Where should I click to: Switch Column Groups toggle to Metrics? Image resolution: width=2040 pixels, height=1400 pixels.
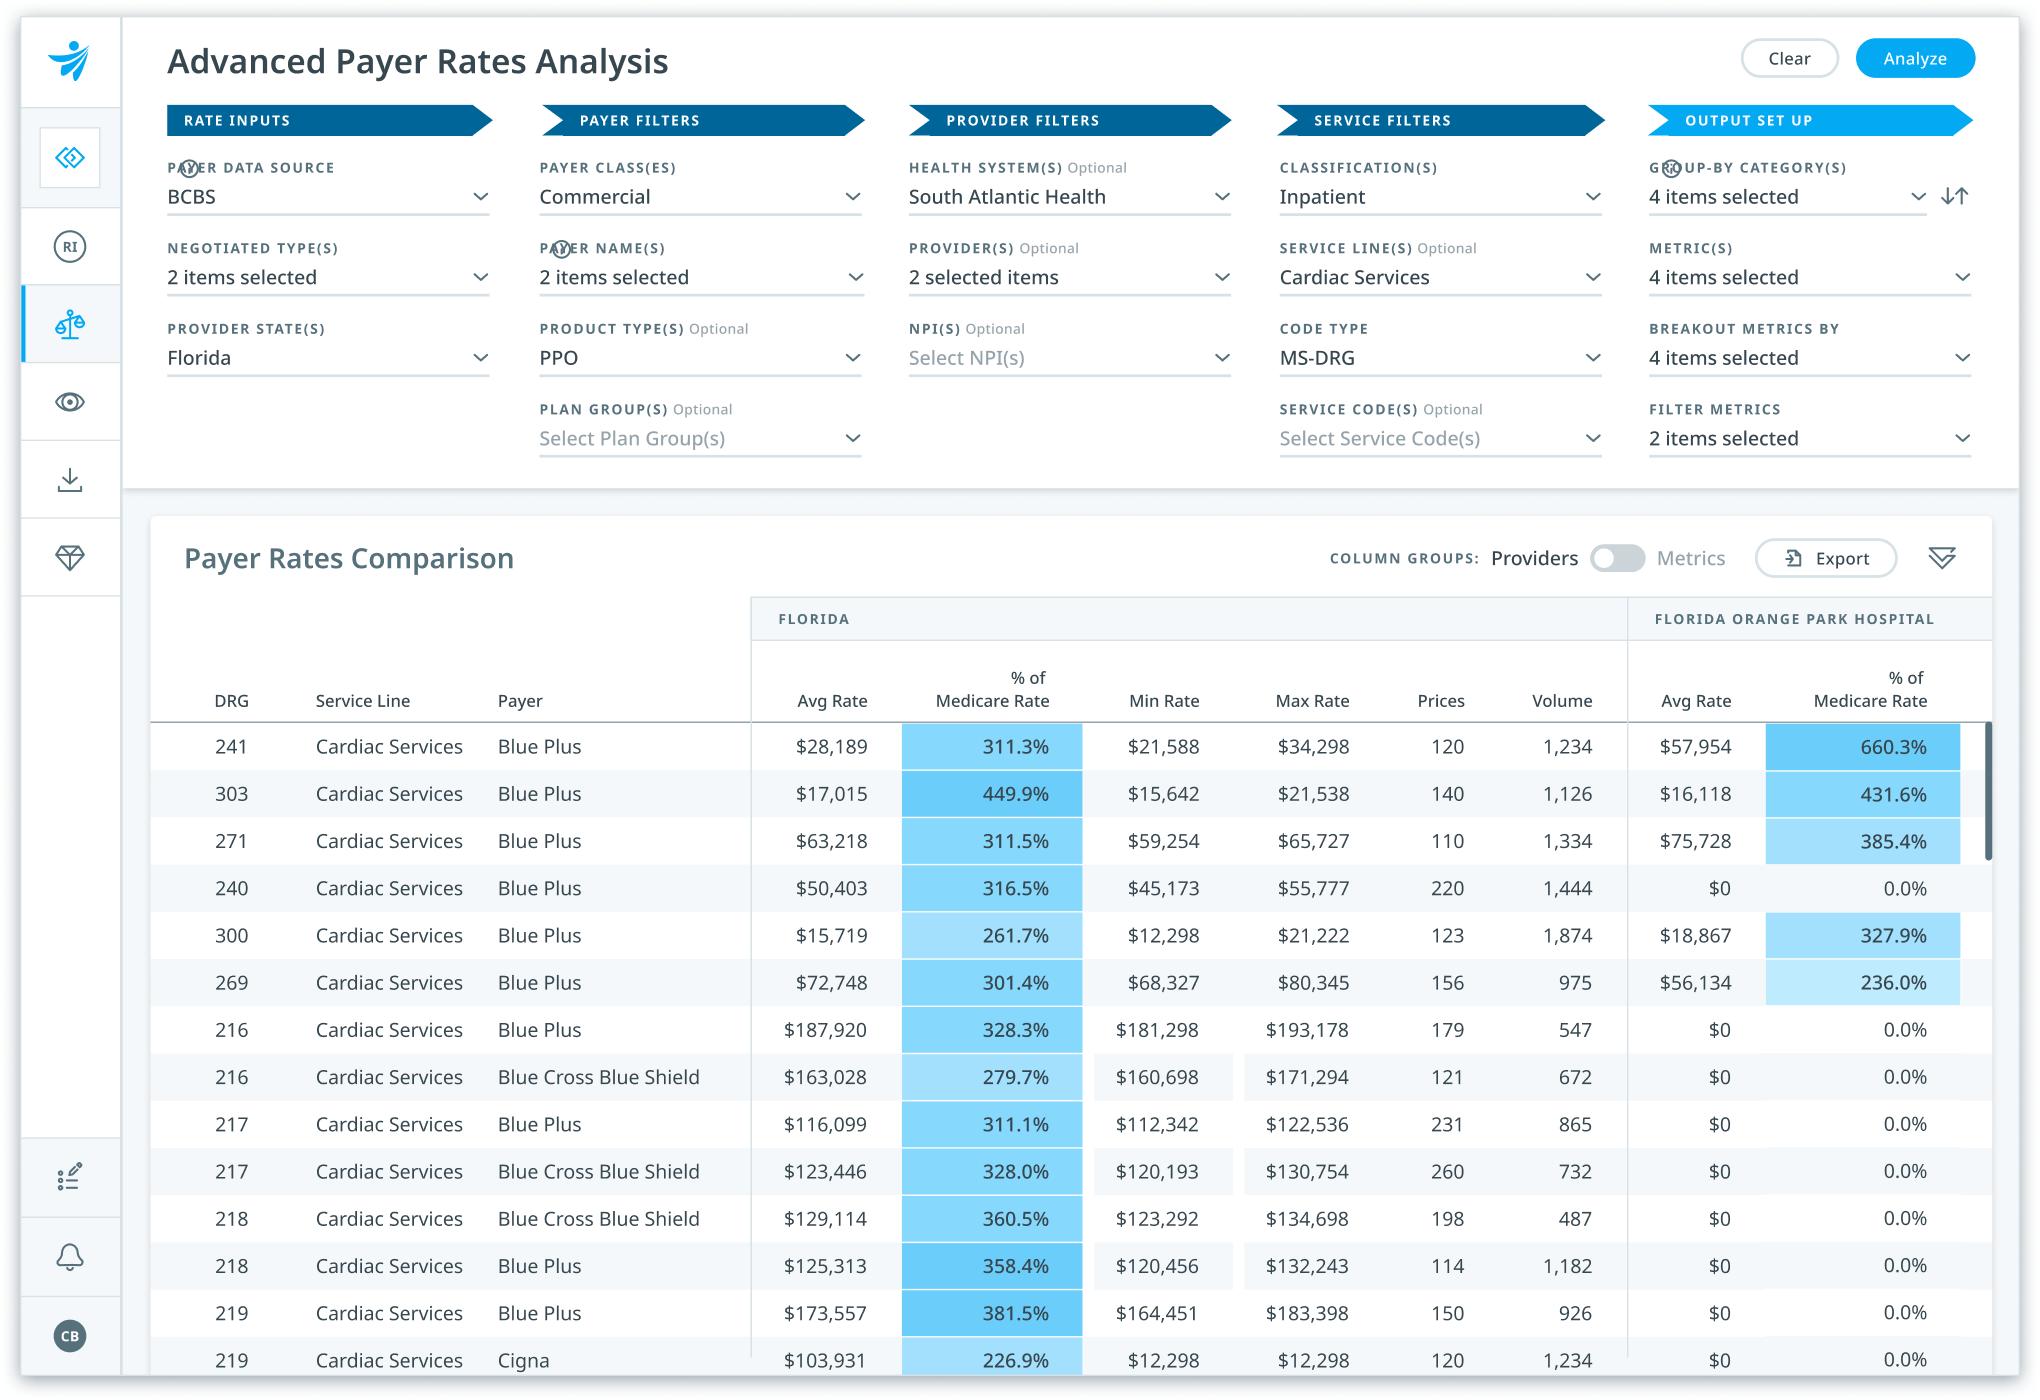click(1619, 558)
